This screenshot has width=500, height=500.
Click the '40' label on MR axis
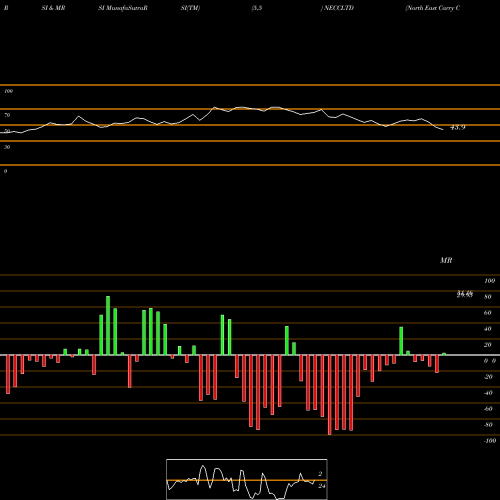488,329
